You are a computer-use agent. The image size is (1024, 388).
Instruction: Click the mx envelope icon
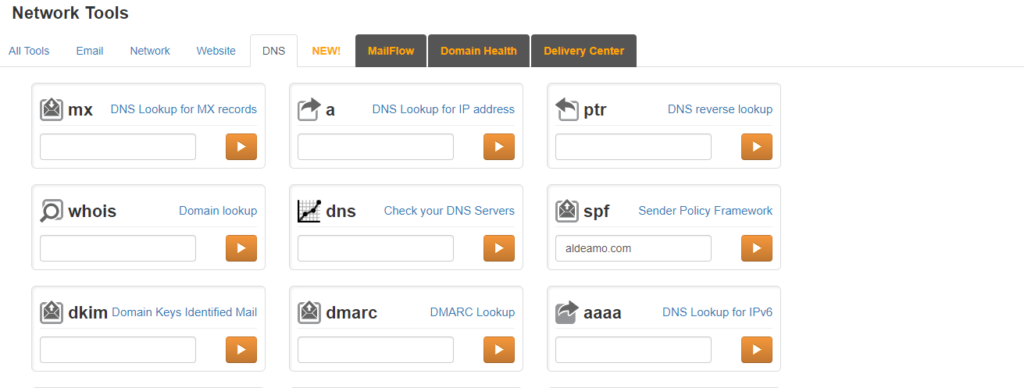52,109
